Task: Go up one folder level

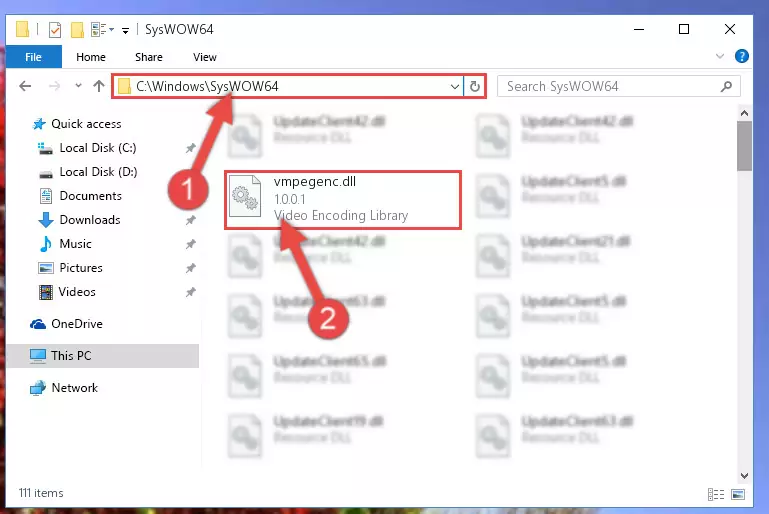Action: (x=99, y=86)
